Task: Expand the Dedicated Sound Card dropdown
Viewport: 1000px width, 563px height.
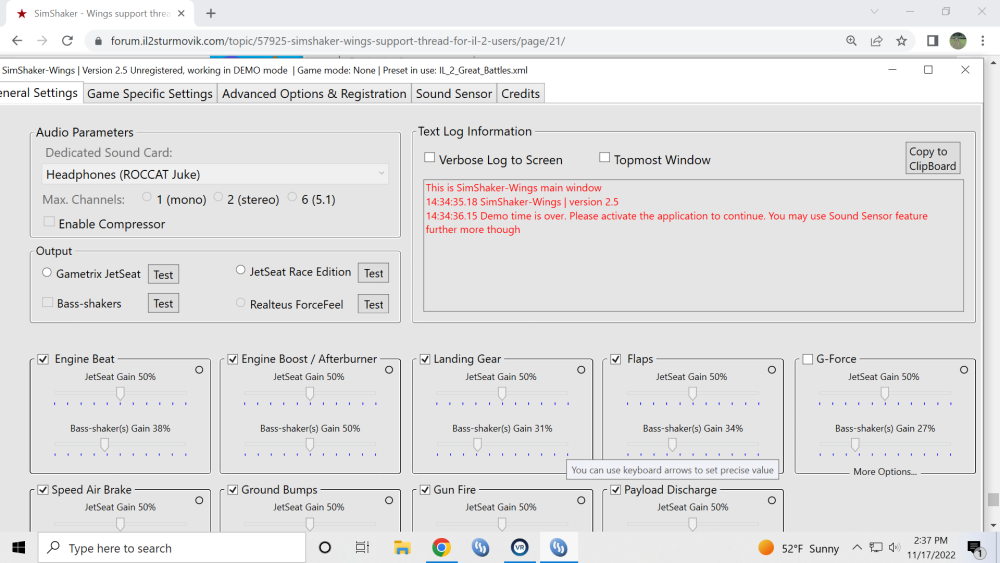Action: (216, 174)
